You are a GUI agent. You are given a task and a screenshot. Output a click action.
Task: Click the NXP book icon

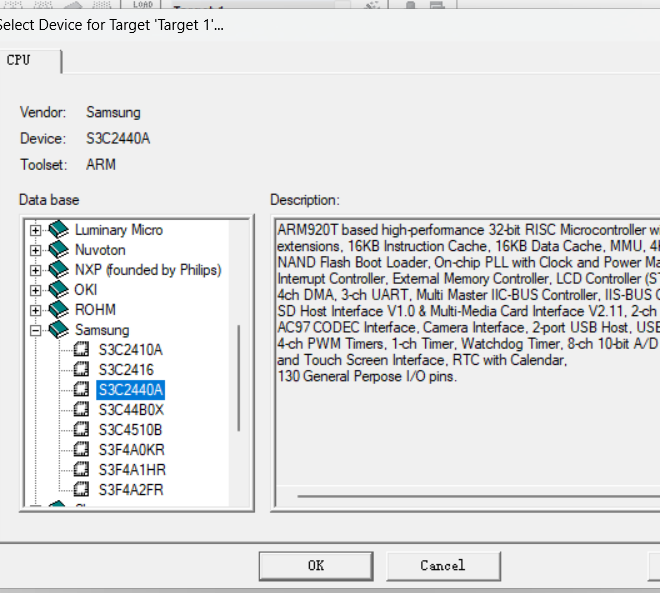click(x=59, y=269)
